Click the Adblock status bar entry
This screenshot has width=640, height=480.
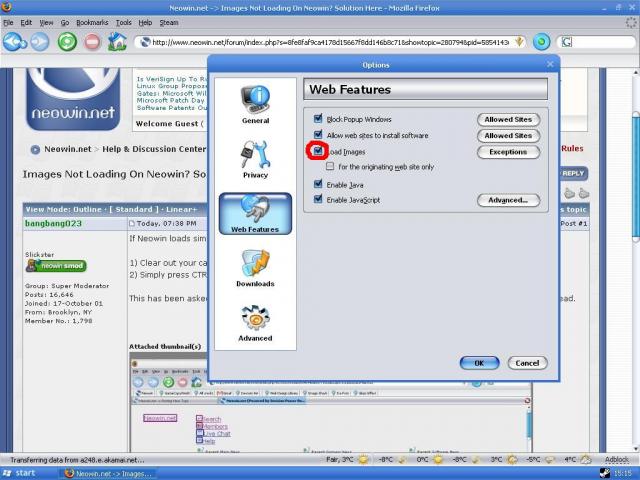tap(616, 460)
